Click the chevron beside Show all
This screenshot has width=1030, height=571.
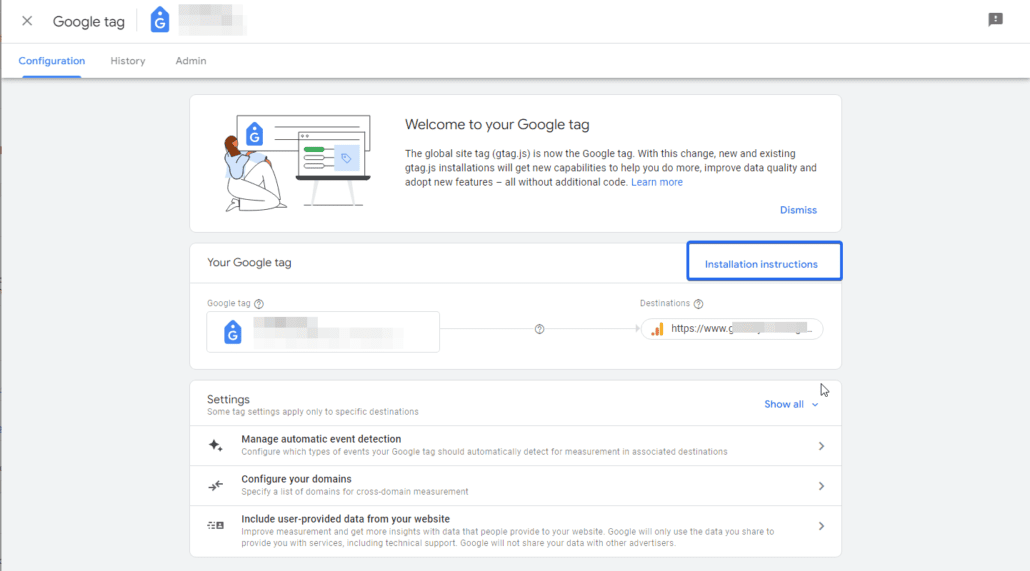tap(815, 405)
